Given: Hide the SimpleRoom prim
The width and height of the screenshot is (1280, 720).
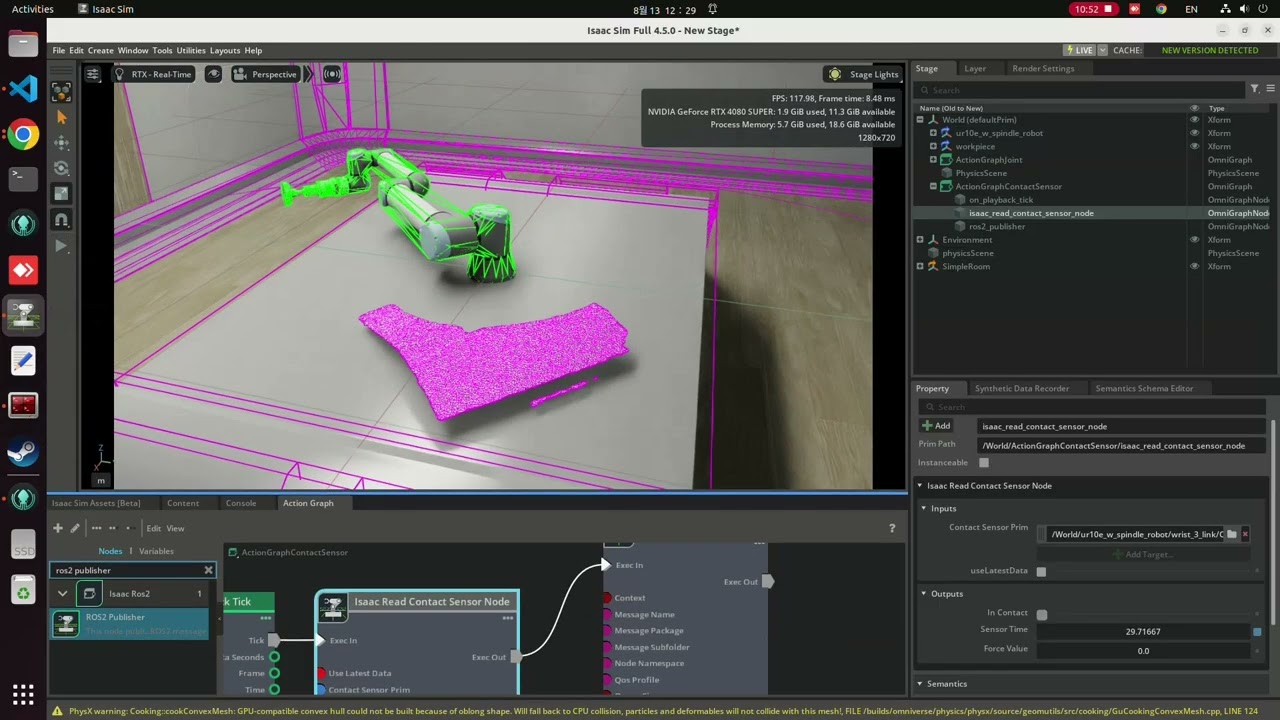Looking at the screenshot, I should (x=1194, y=266).
